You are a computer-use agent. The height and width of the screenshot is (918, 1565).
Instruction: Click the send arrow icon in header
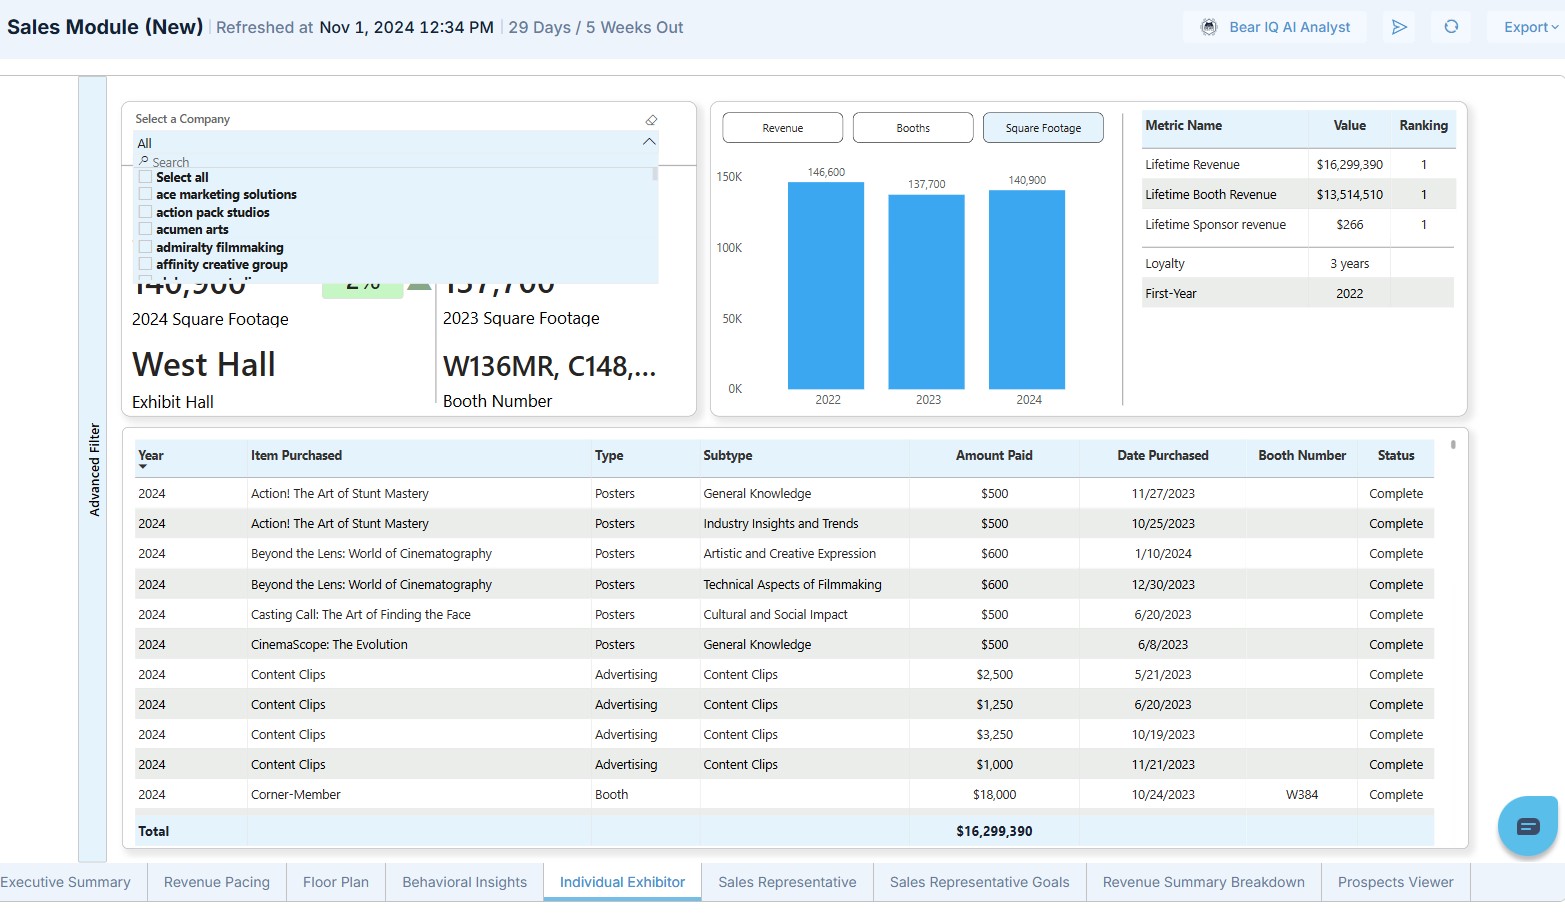tap(1399, 27)
